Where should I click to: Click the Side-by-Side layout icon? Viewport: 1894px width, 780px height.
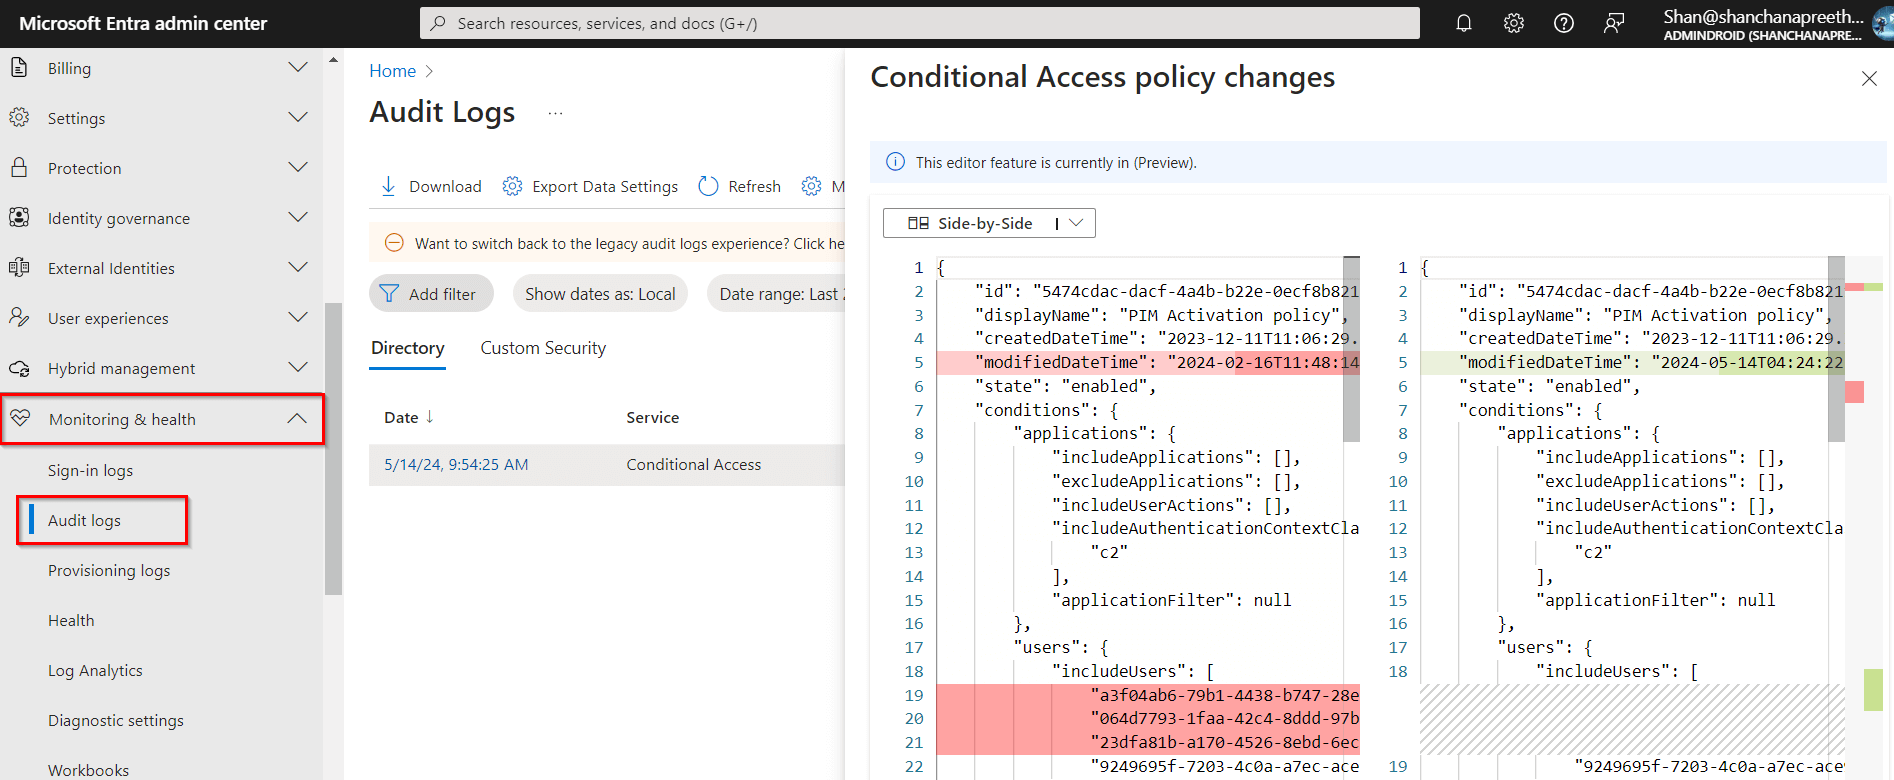918,223
